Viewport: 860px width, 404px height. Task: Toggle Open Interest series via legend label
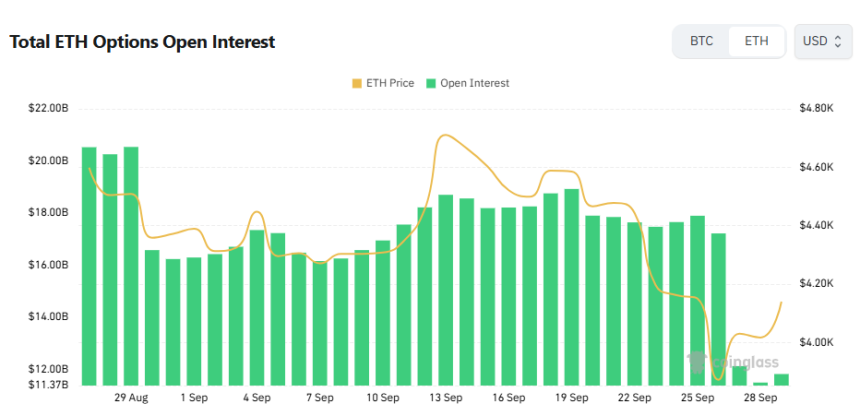tap(474, 83)
